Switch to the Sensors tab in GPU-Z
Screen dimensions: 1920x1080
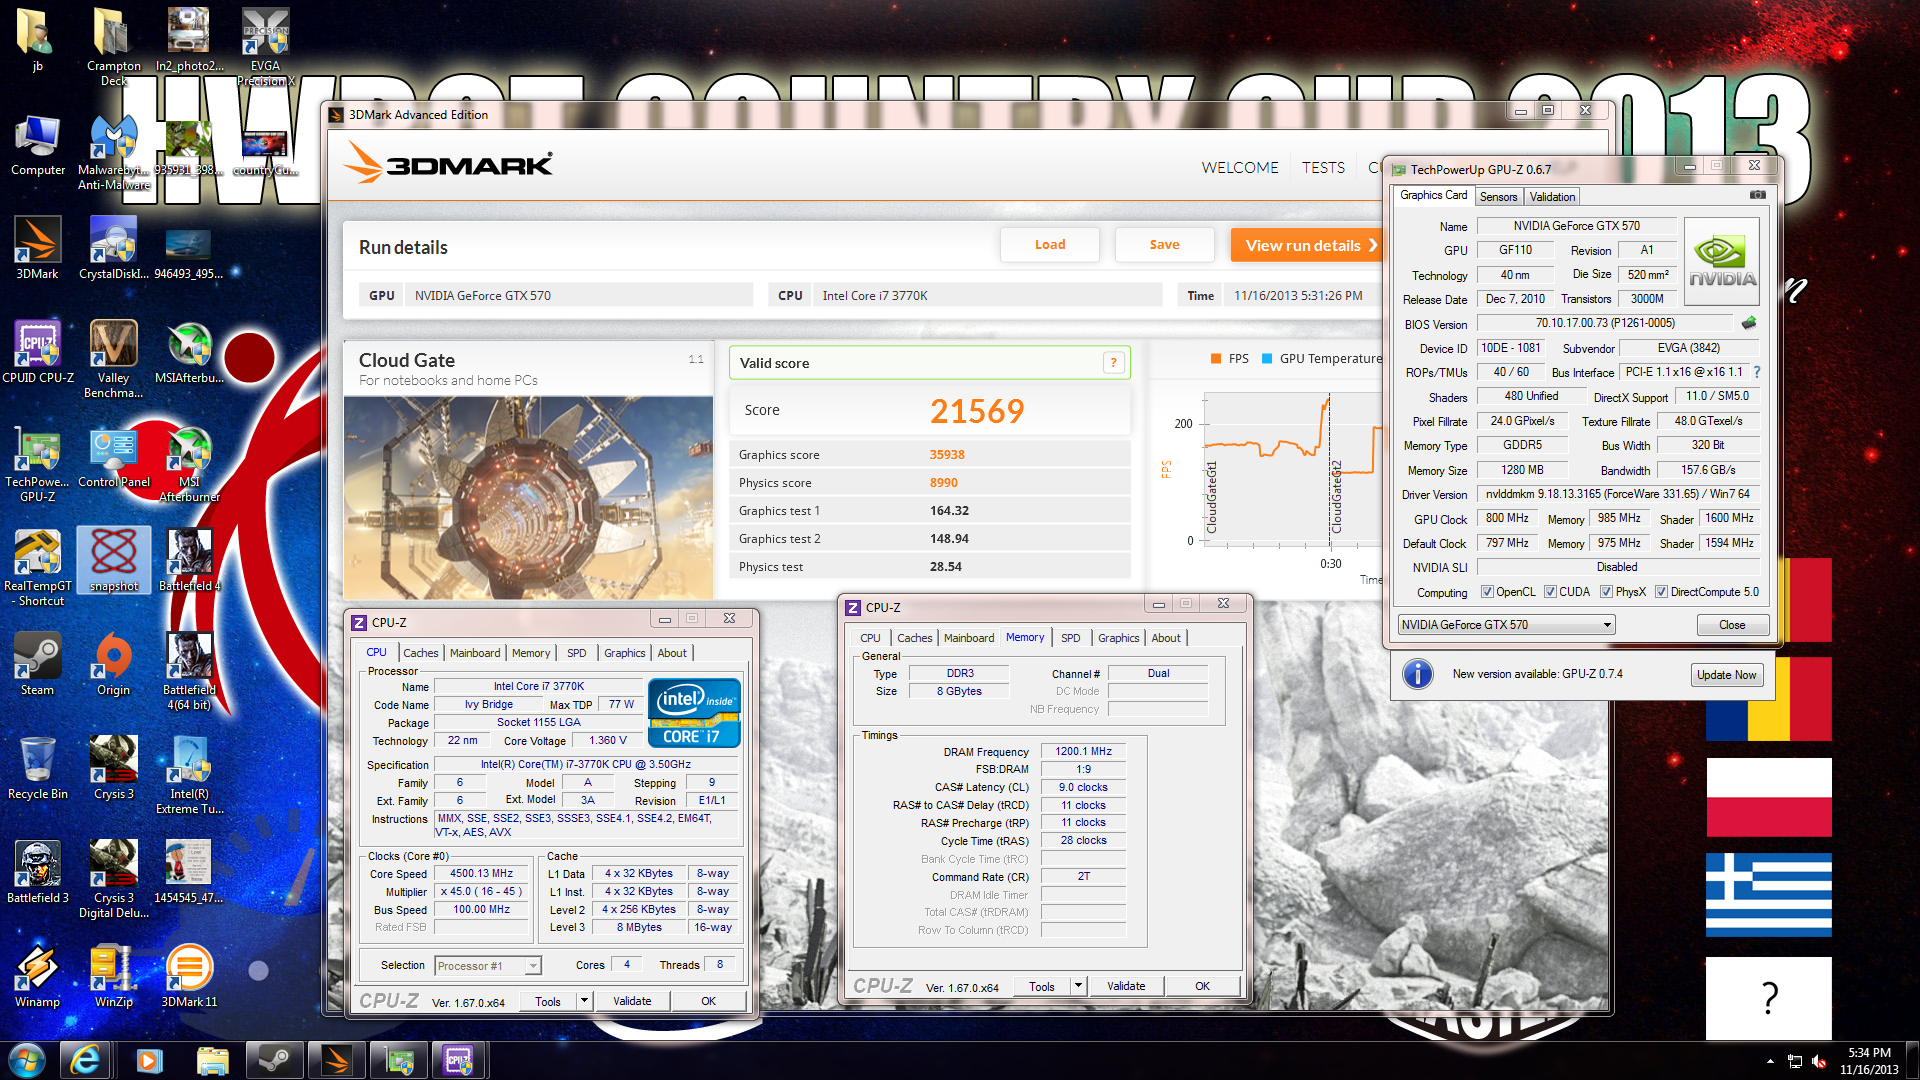click(1498, 197)
